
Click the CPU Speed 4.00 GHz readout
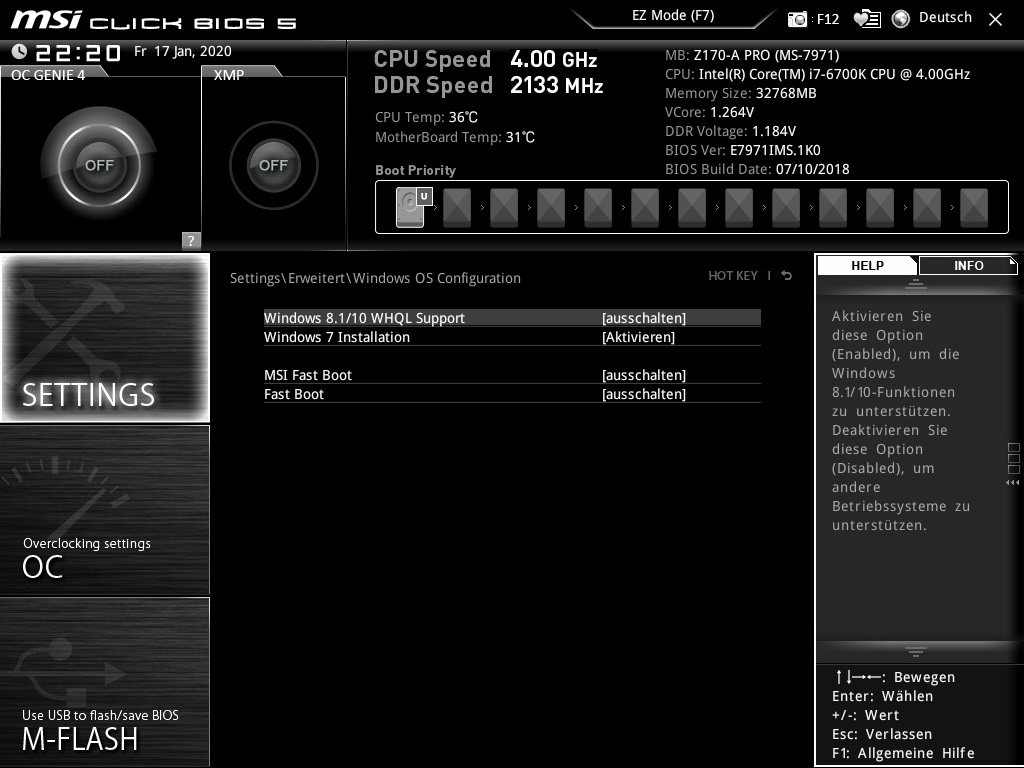point(485,59)
